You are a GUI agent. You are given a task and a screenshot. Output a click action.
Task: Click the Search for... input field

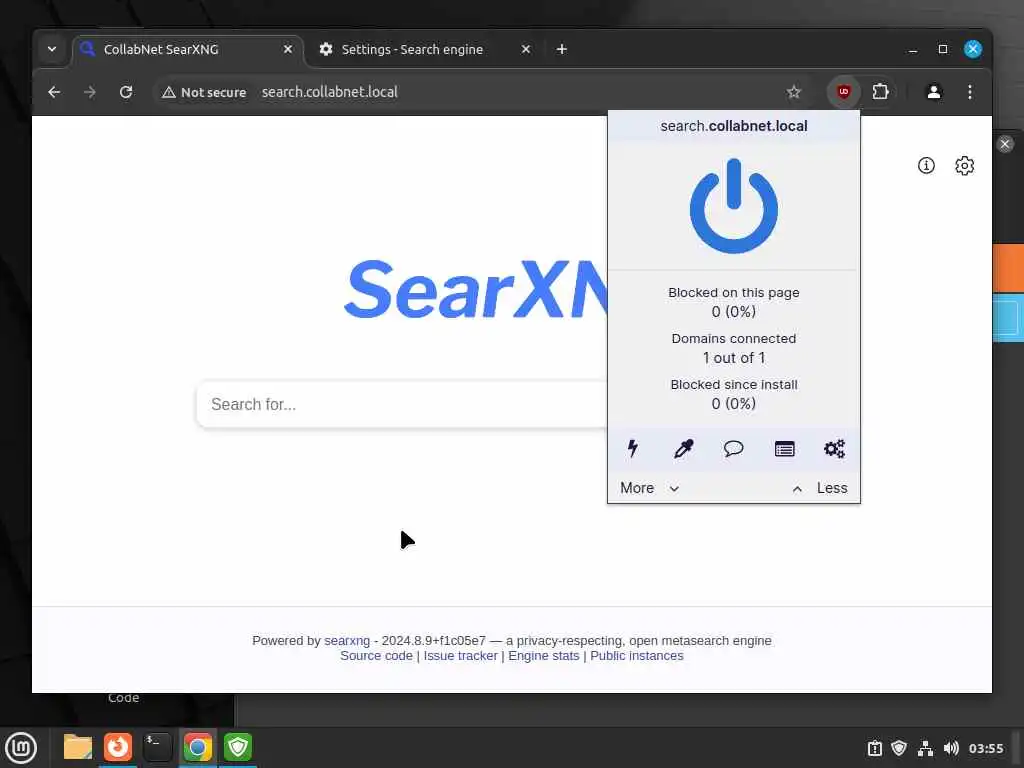click(x=402, y=404)
